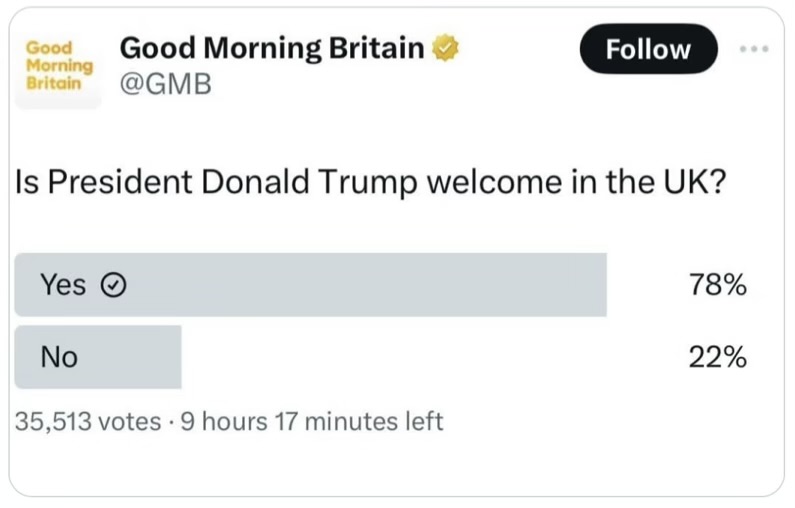Click the gold verified badge
This screenshot has height=508, width=795.
pyautogui.click(x=445, y=48)
